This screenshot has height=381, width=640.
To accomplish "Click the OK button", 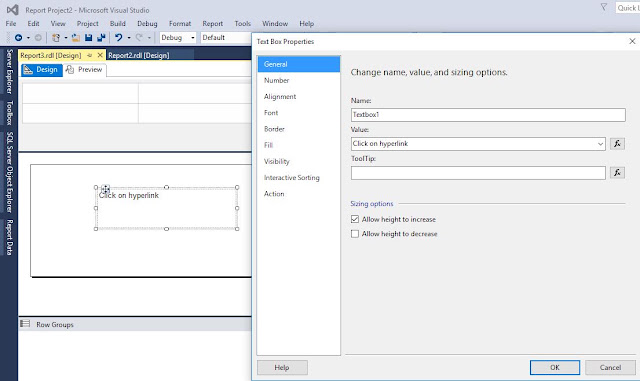I will [x=555, y=368].
